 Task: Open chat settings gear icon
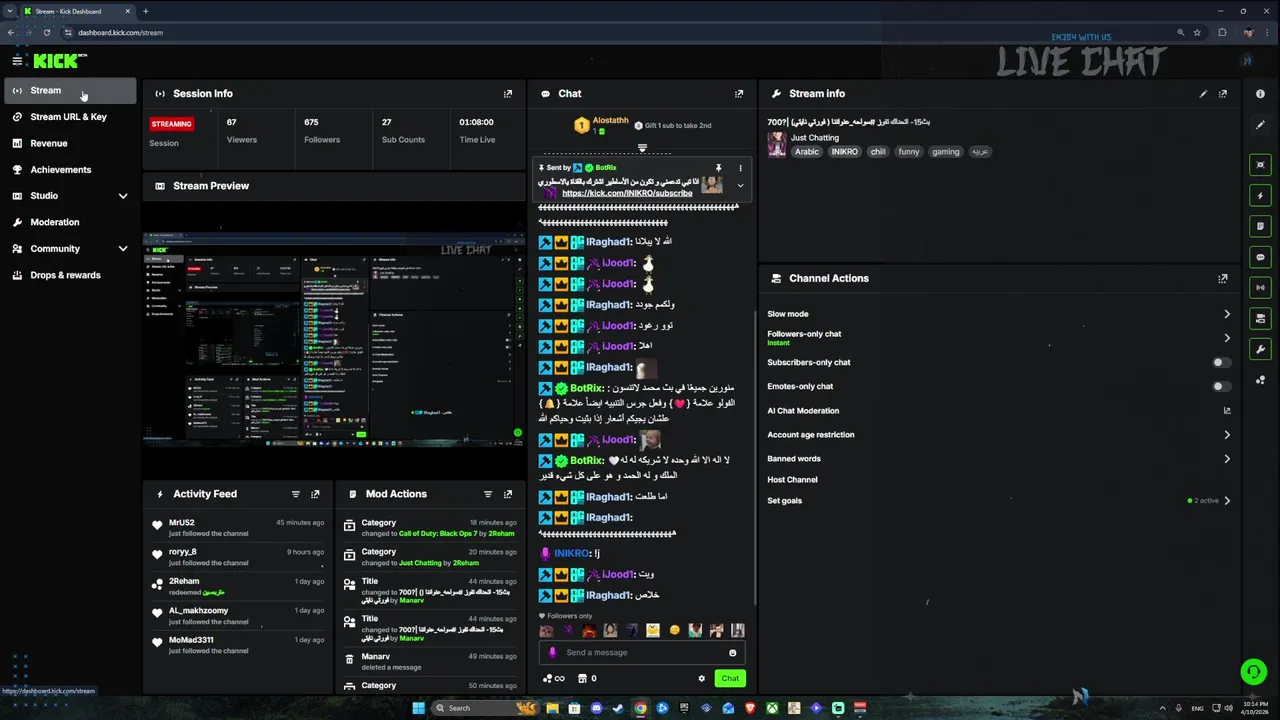(702, 679)
